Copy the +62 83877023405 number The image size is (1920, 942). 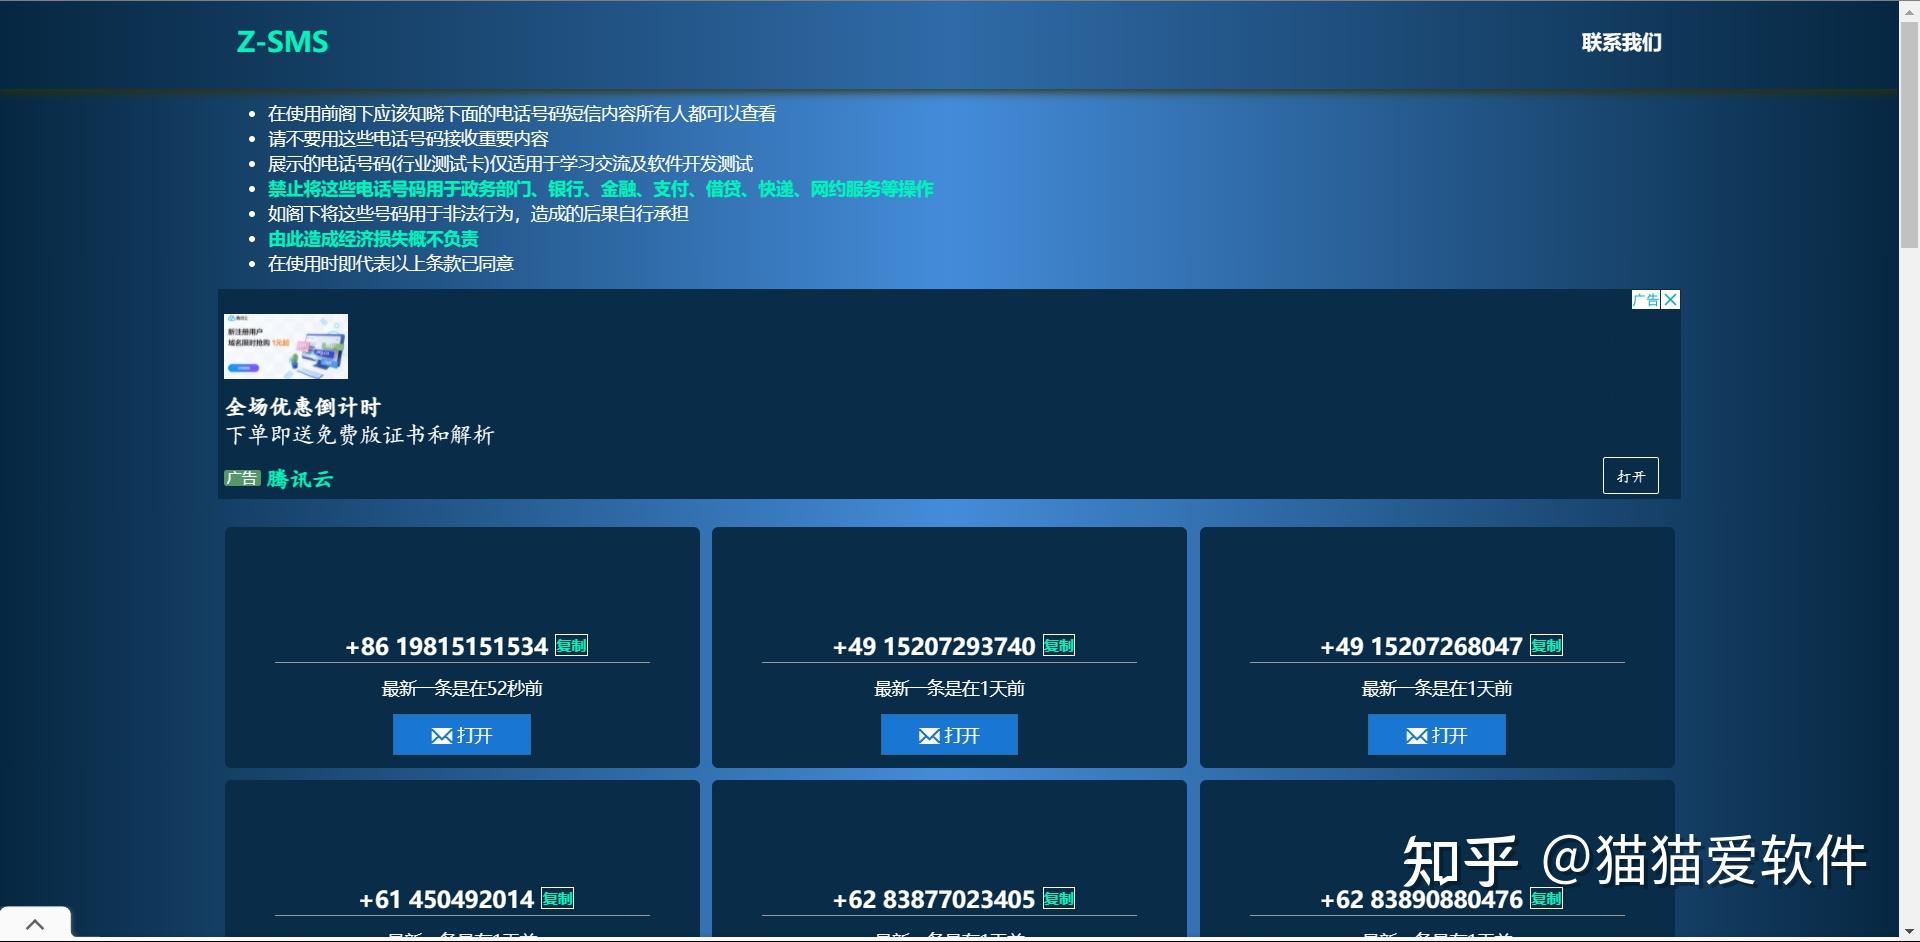click(1059, 899)
